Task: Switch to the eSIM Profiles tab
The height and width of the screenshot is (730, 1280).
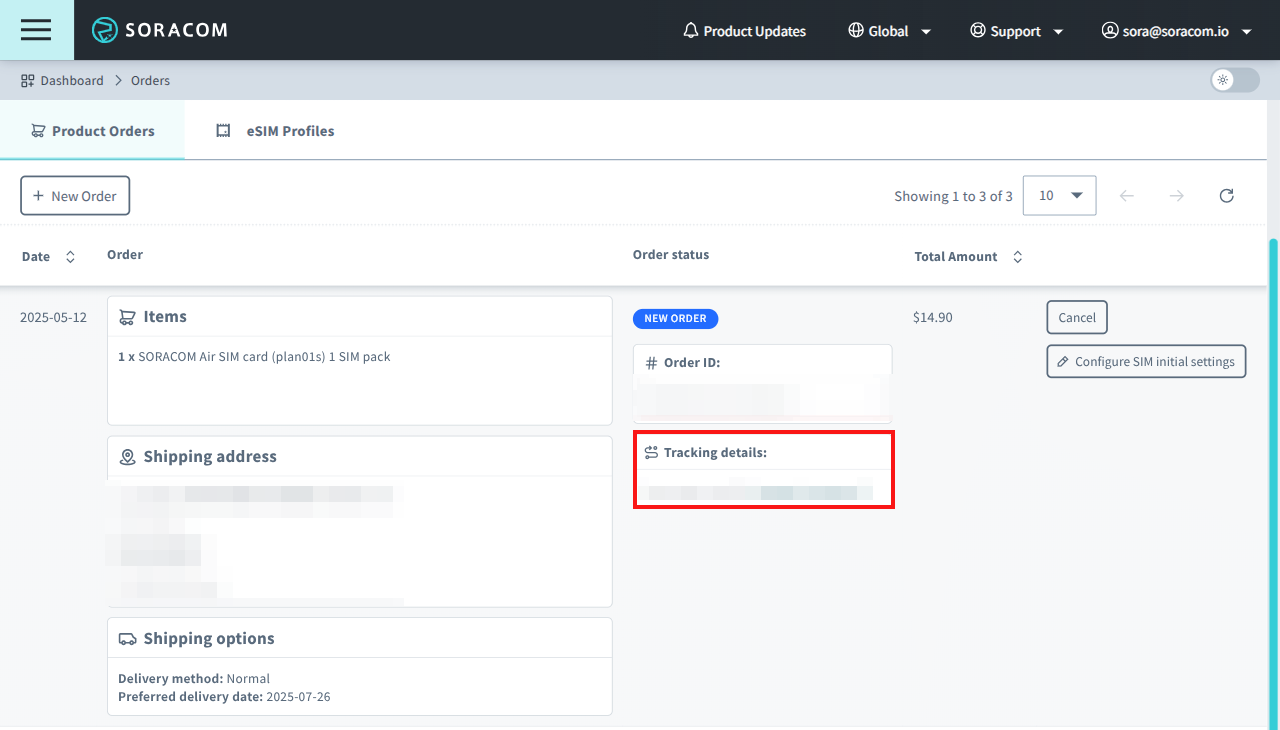Action: pyautogui.click(x=274, y=130)
